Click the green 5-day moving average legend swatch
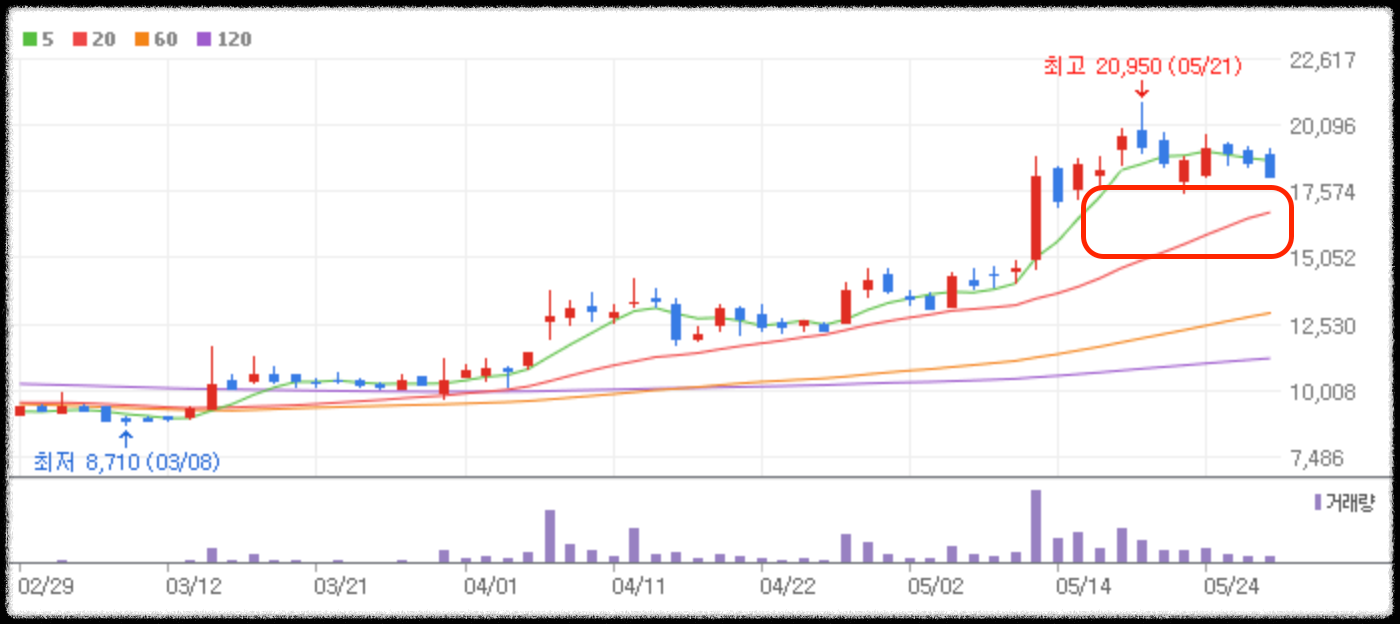 [30, 40]
